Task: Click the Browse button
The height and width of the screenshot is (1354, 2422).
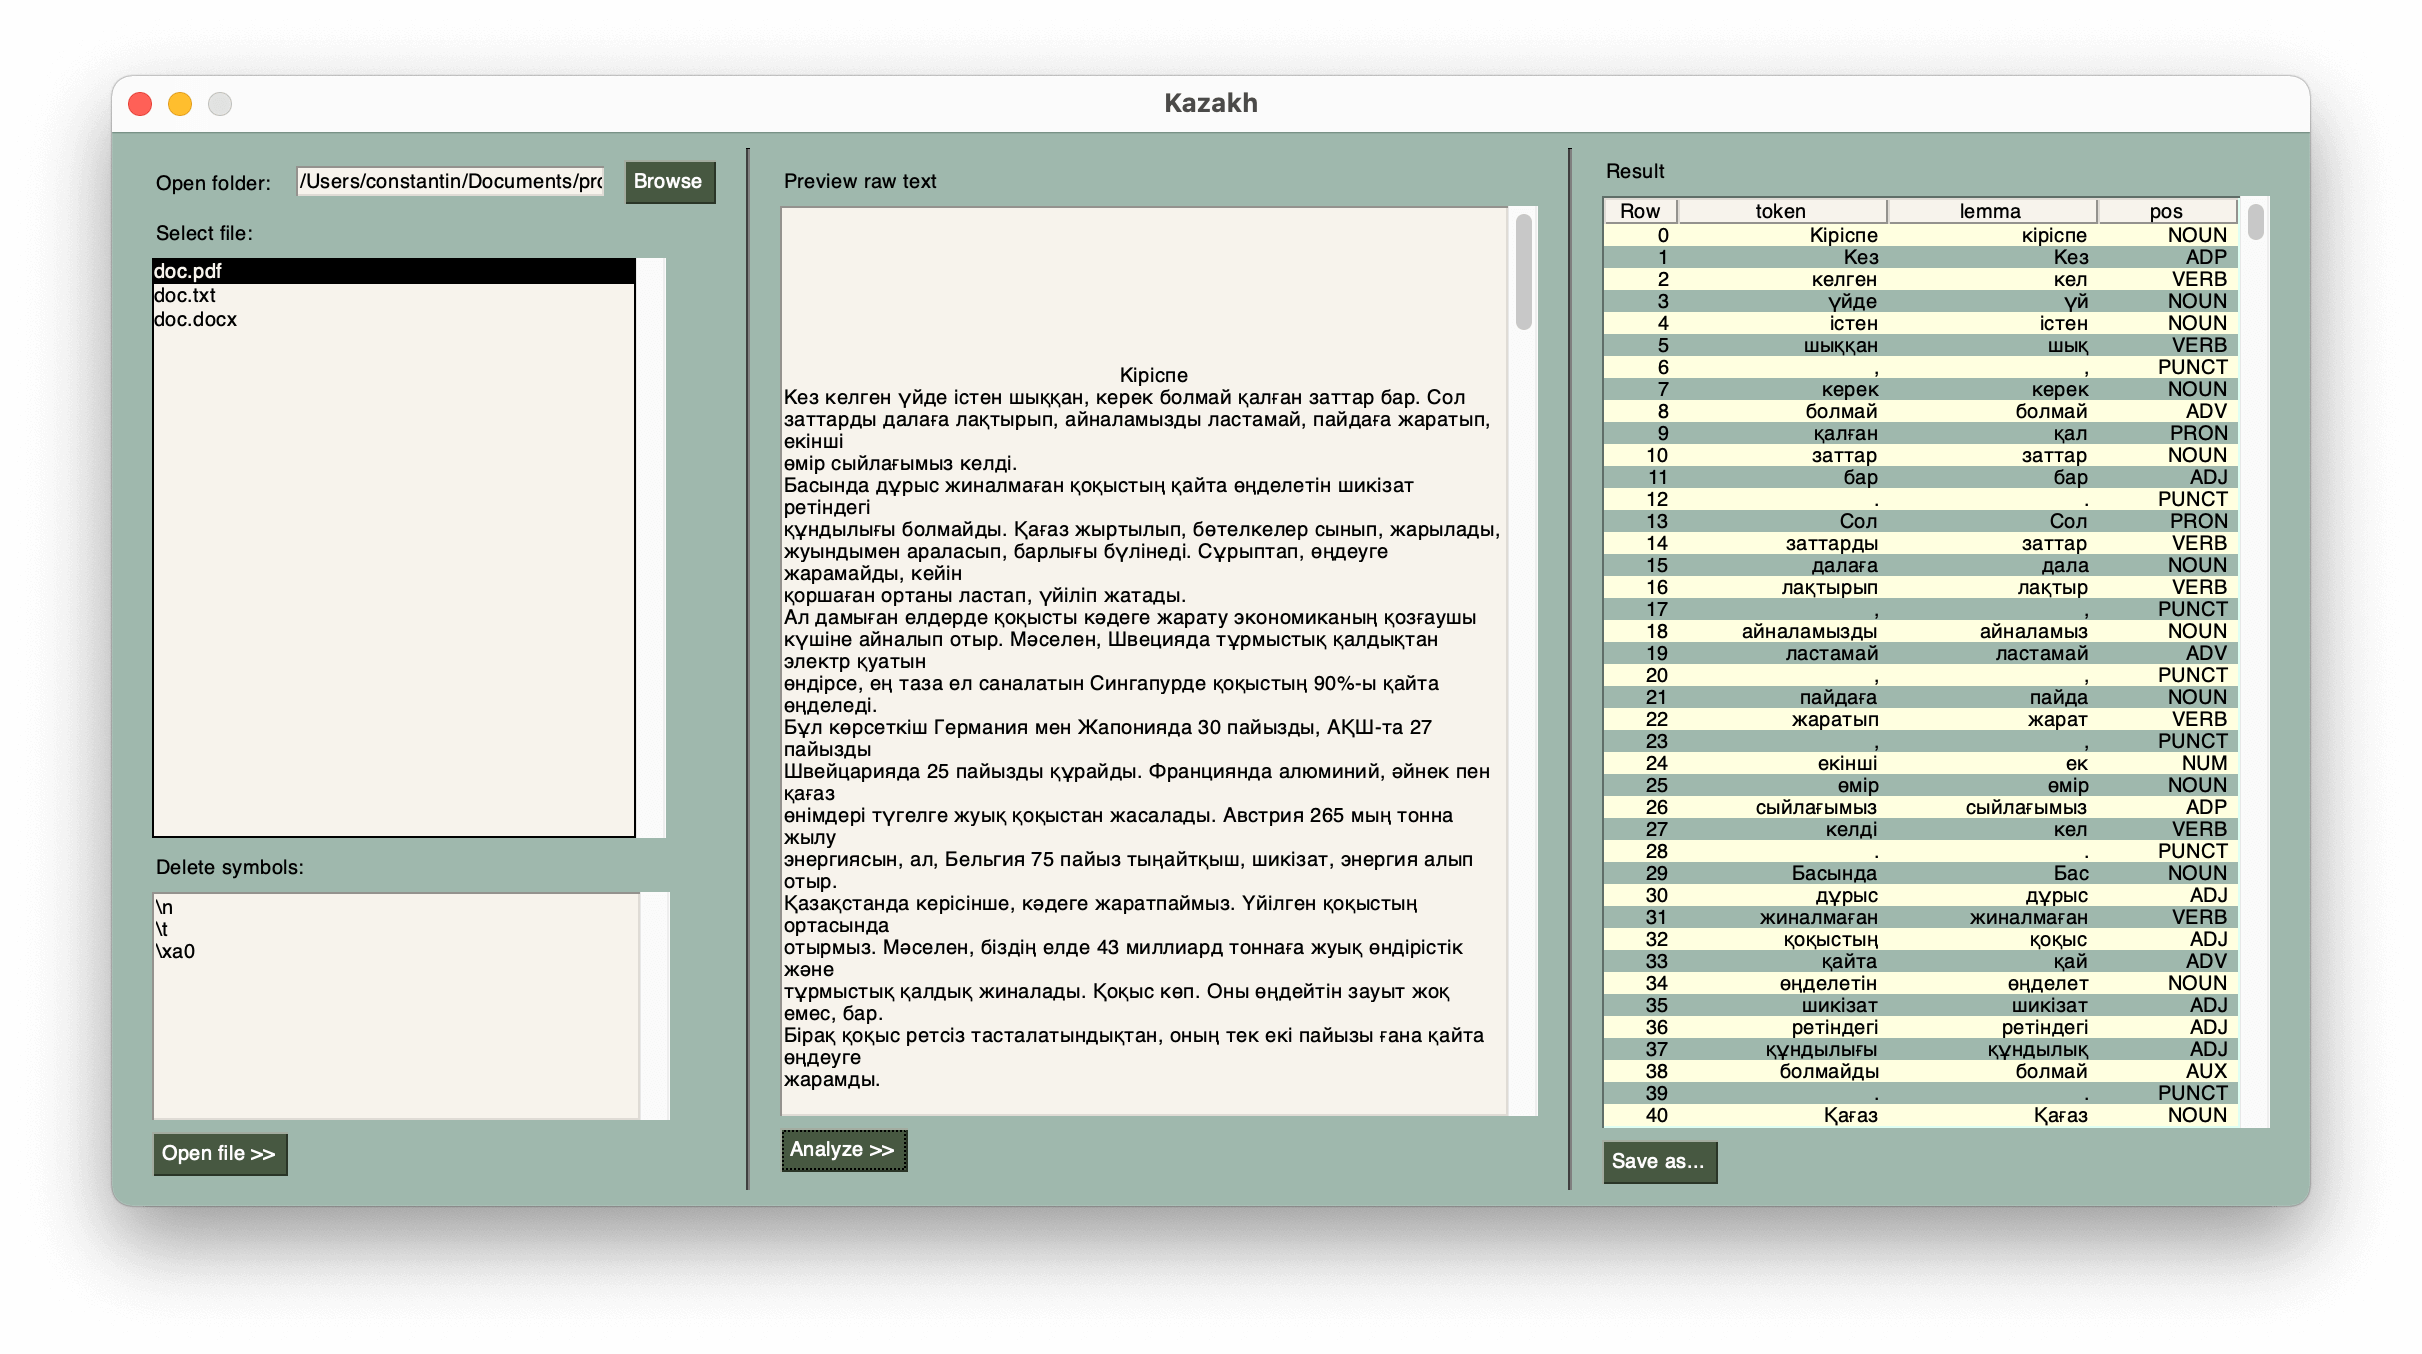Action: pyautogui.click(x=670, y=182)
